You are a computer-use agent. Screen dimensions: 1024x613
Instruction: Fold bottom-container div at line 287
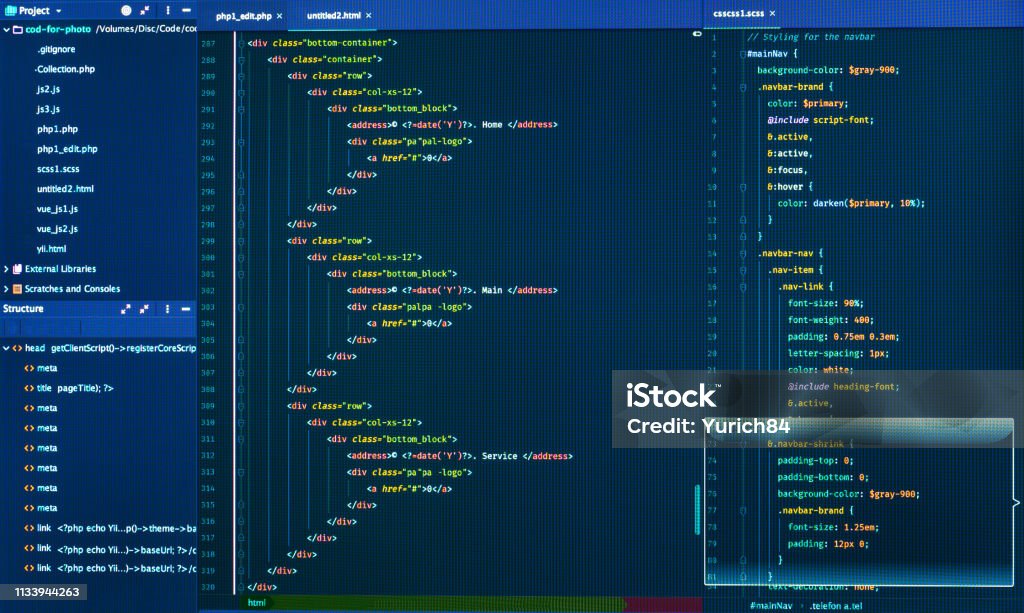pyautogui.click(x=241, y=43)
